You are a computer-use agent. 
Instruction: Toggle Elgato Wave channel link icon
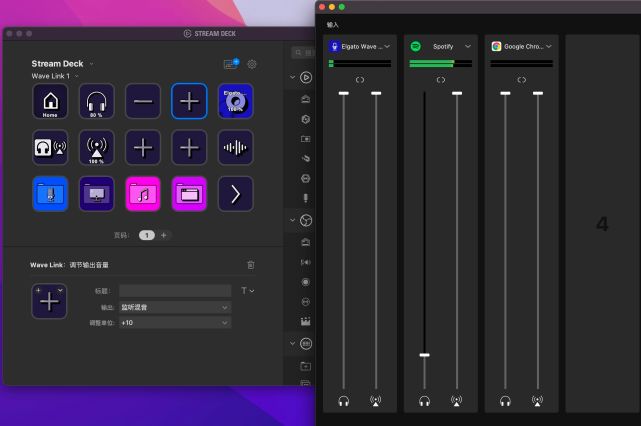(360, 80)
